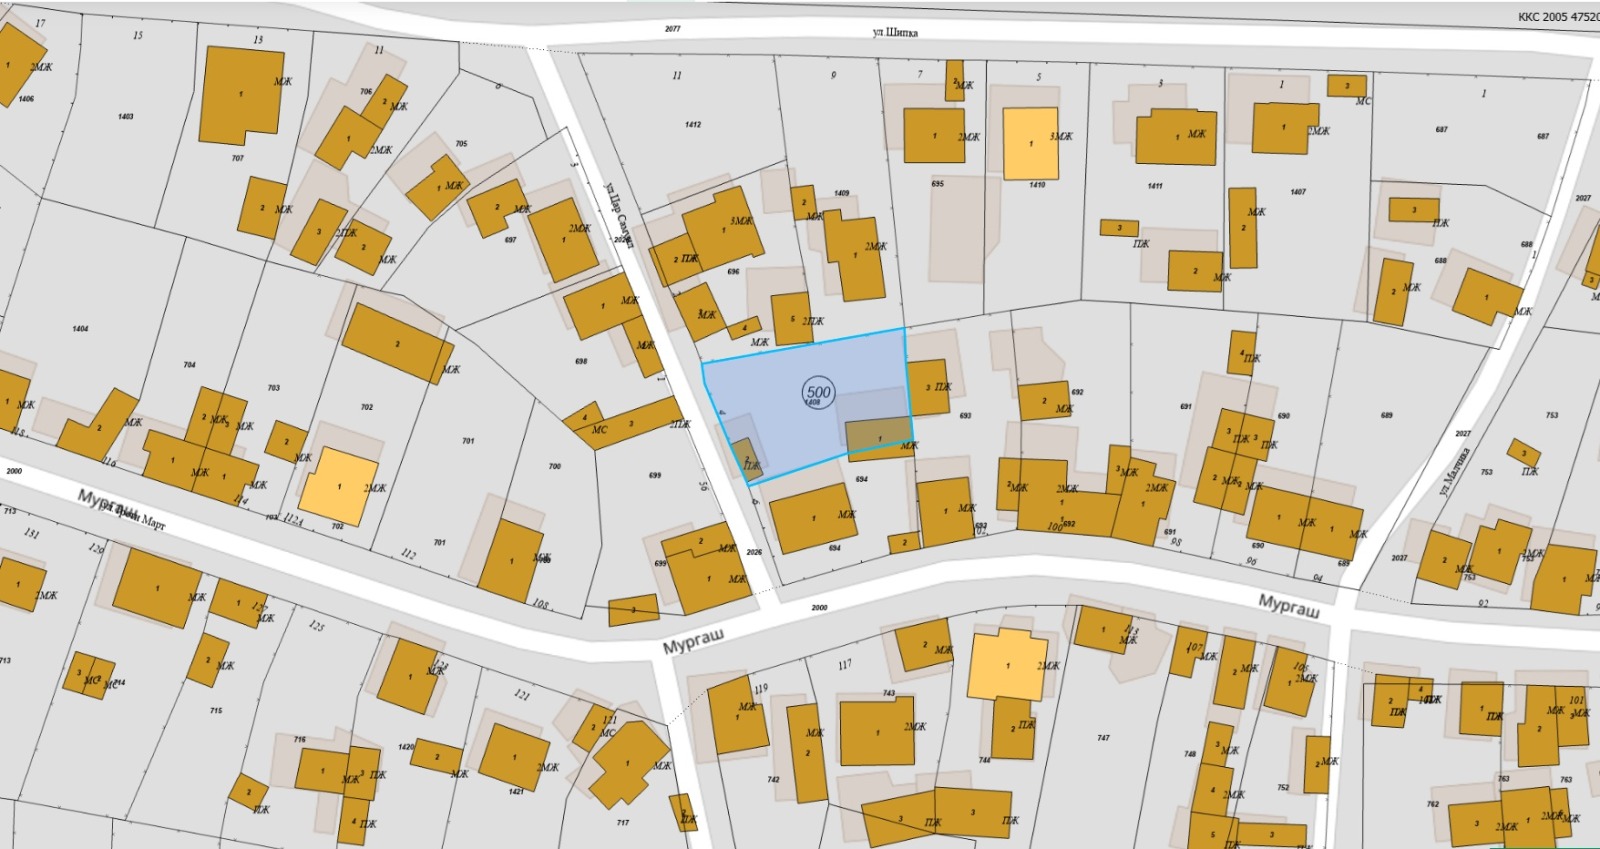Screen dimensions: 1600x849
Task: Select parcel number 747
Action: tap(1103, 738)
